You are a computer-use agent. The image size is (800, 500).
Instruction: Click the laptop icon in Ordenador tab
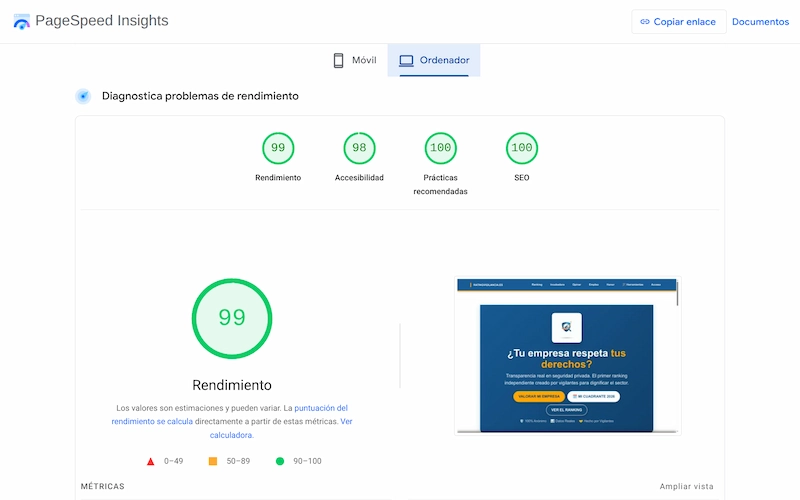406,61
